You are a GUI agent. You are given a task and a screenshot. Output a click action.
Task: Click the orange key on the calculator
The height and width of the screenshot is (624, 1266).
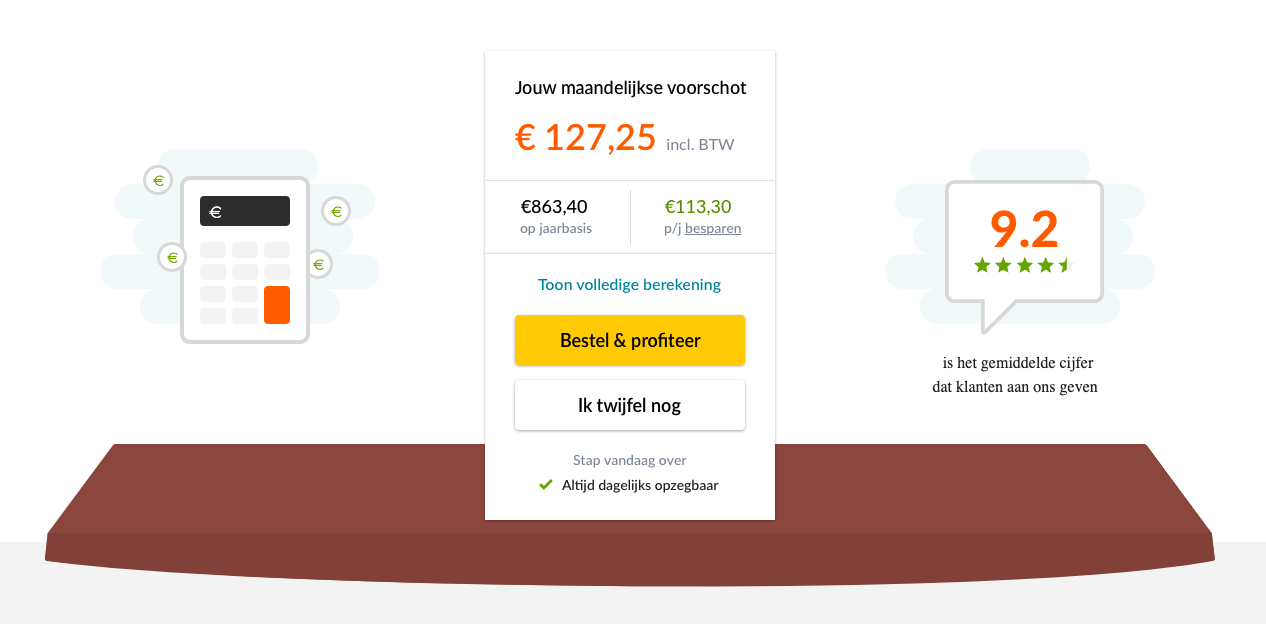(277, 305)
